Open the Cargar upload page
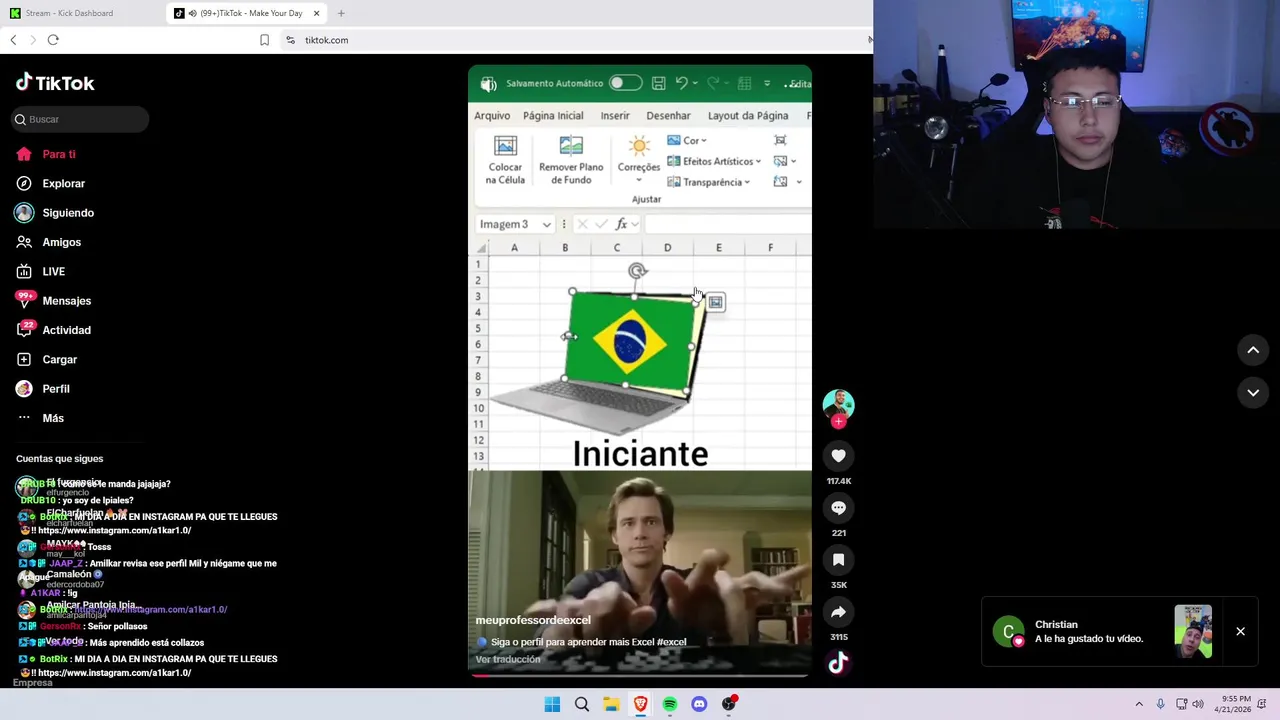 59,359
